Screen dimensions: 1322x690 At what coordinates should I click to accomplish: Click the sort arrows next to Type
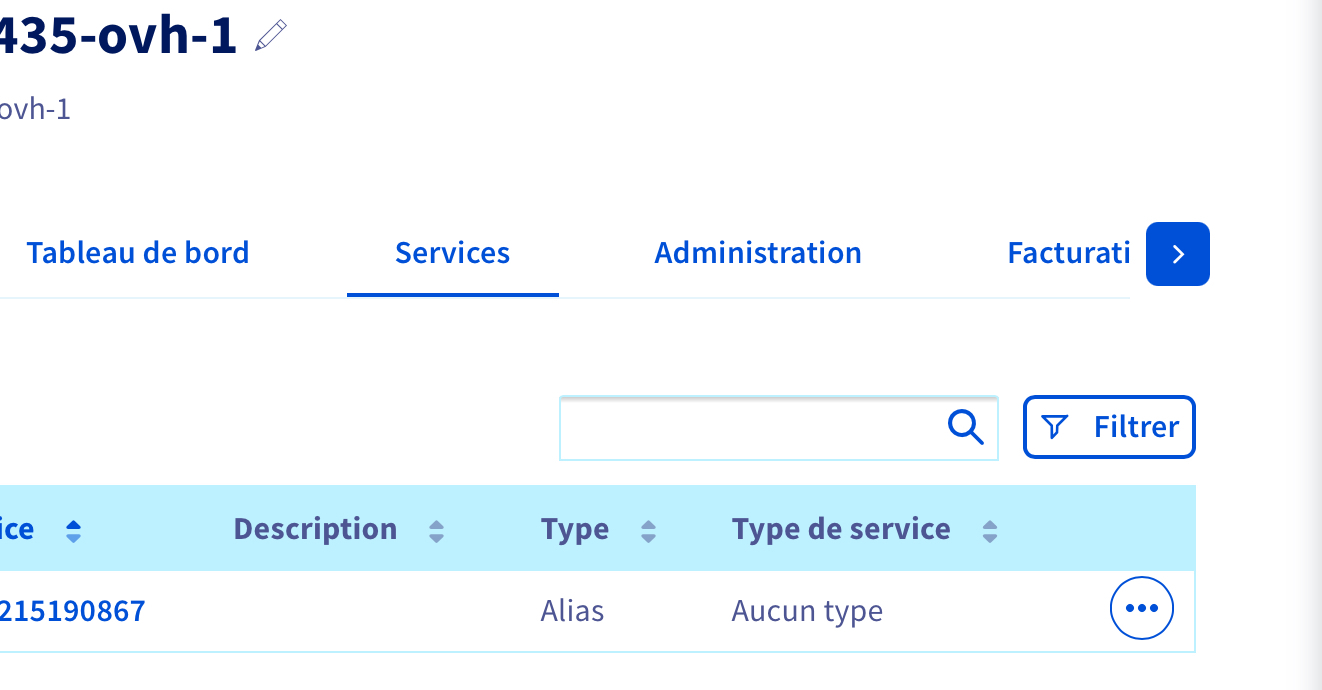(648, 531)
